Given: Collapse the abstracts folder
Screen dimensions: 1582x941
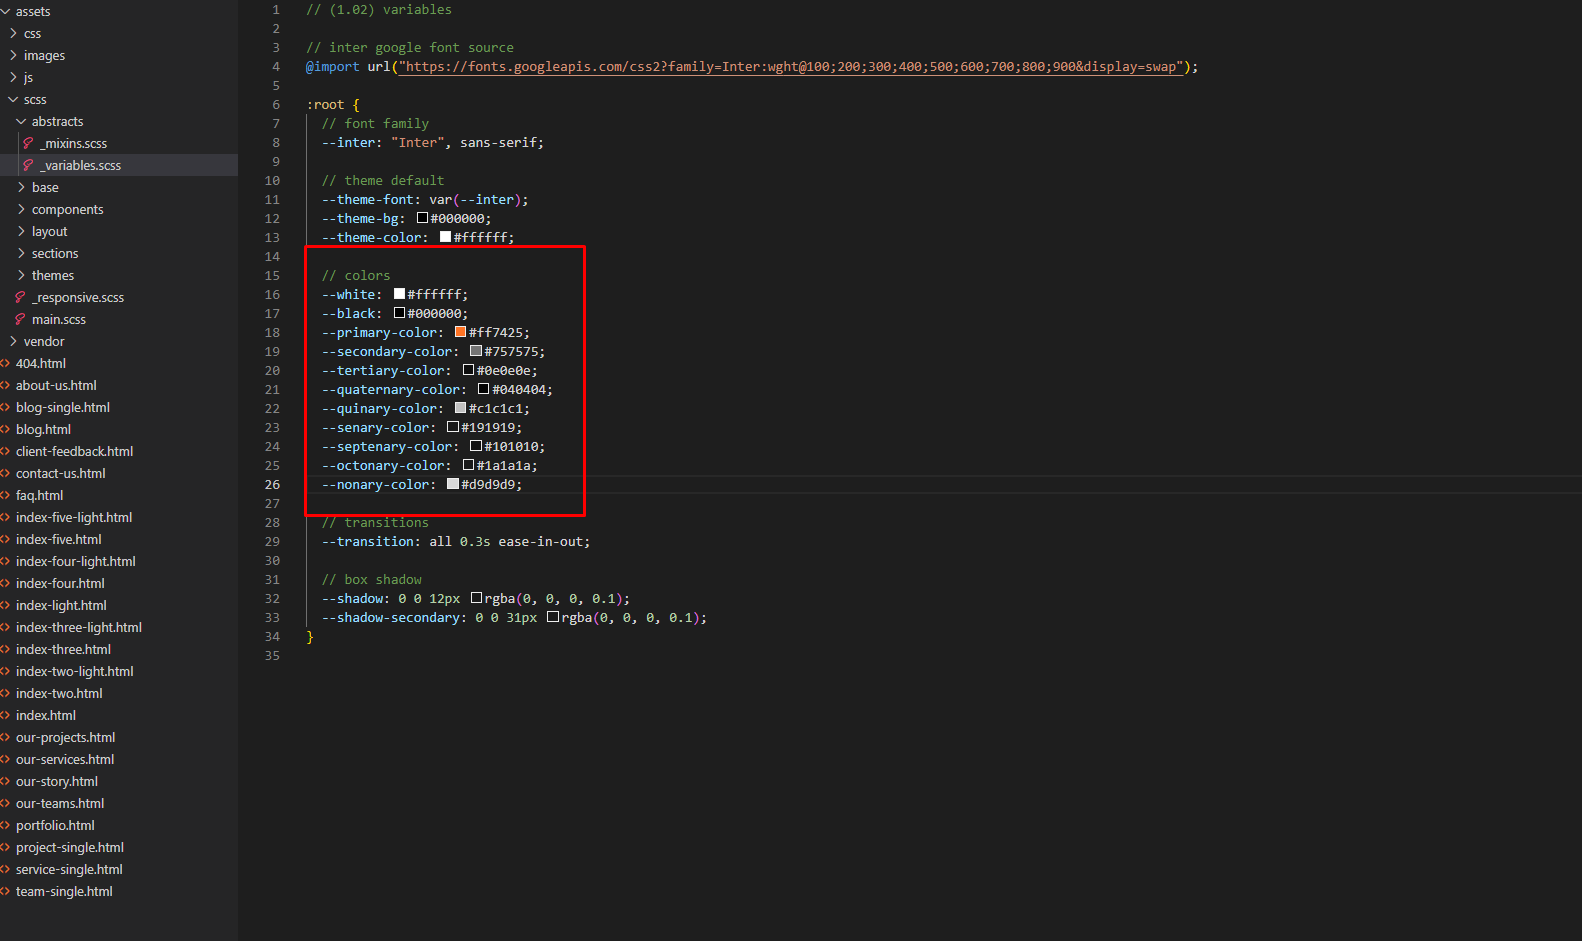Looking at the screenshot, I should click(21, 121).
